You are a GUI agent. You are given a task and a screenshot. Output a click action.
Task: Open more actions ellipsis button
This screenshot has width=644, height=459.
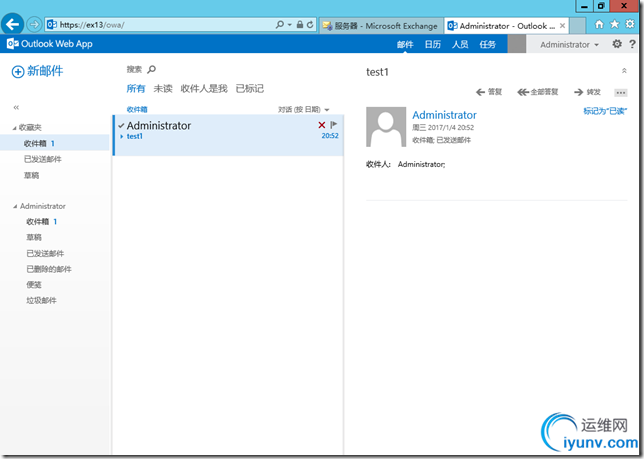click(x=621, y=92)
